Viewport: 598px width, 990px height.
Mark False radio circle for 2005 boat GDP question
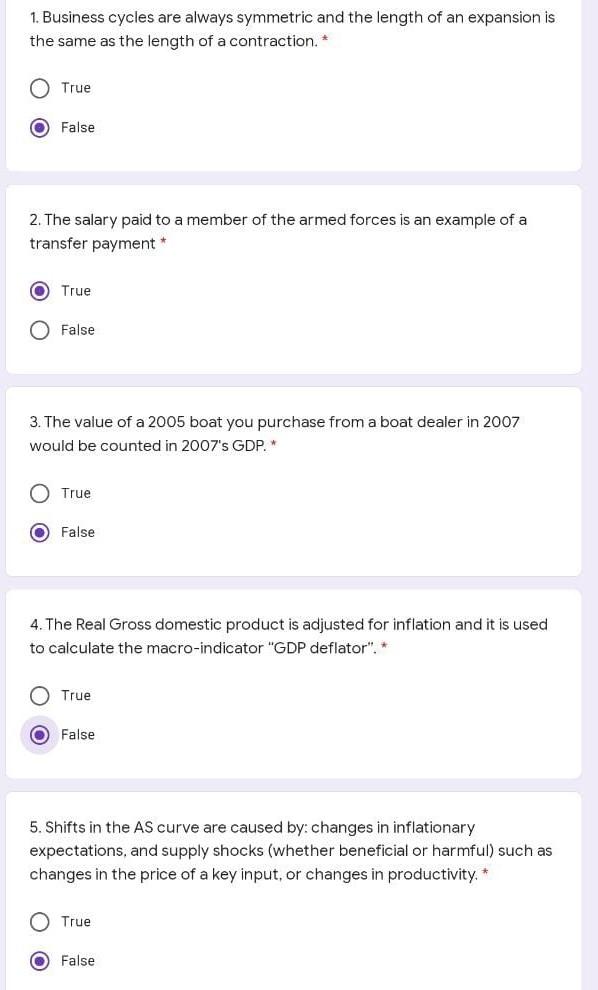pyautogui.click(x=40, y=532)
